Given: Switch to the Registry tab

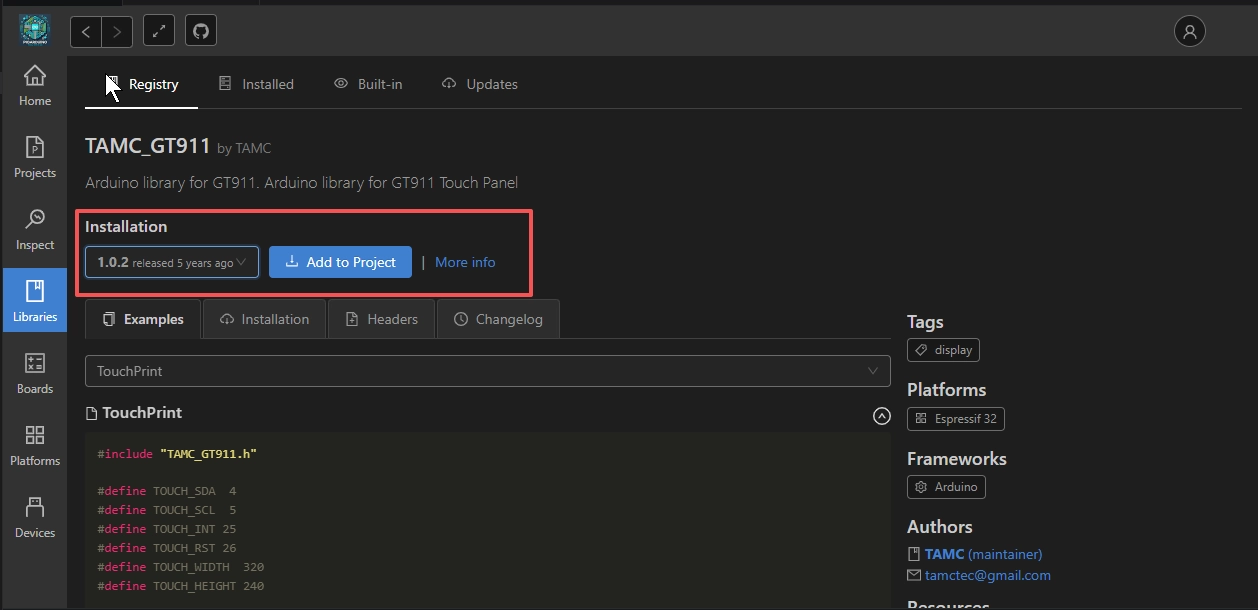Looking at the screenshot, I should (x=142, y=84).
